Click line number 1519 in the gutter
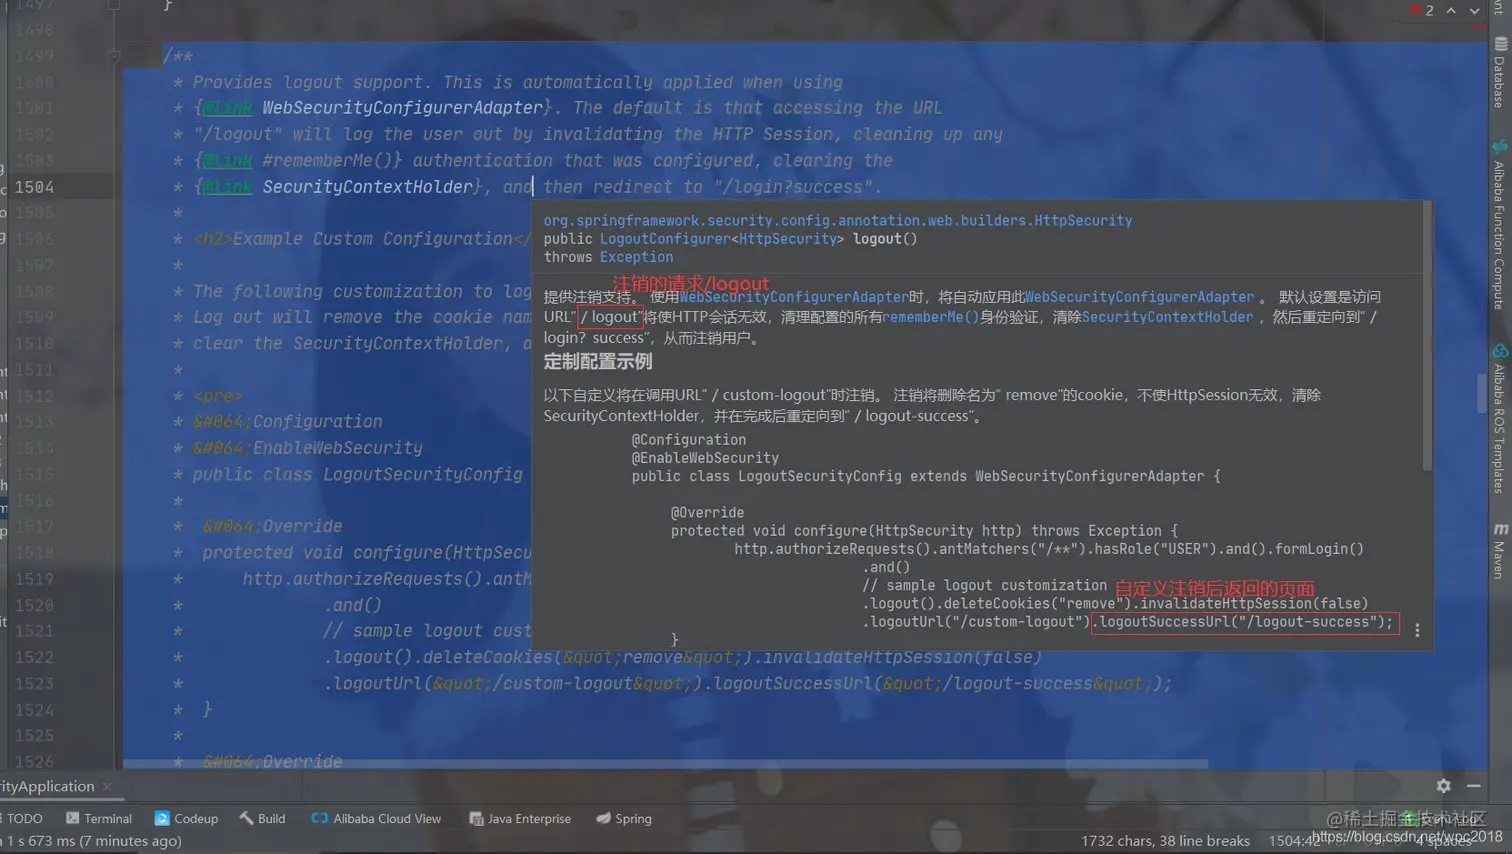1512x854 pixels. pyautogui.click(x=35, y=579)
